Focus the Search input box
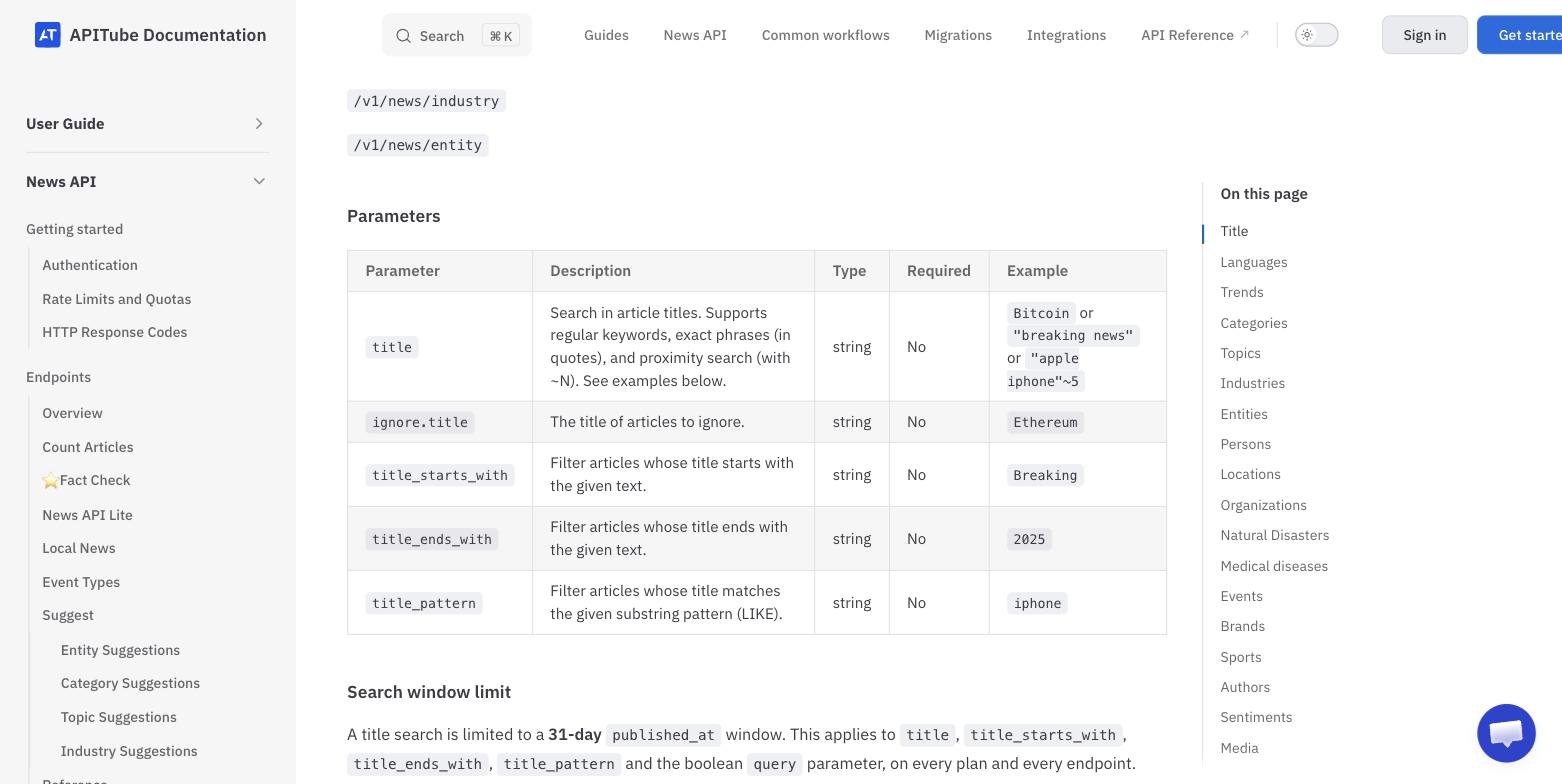 [x=457, y=36]
